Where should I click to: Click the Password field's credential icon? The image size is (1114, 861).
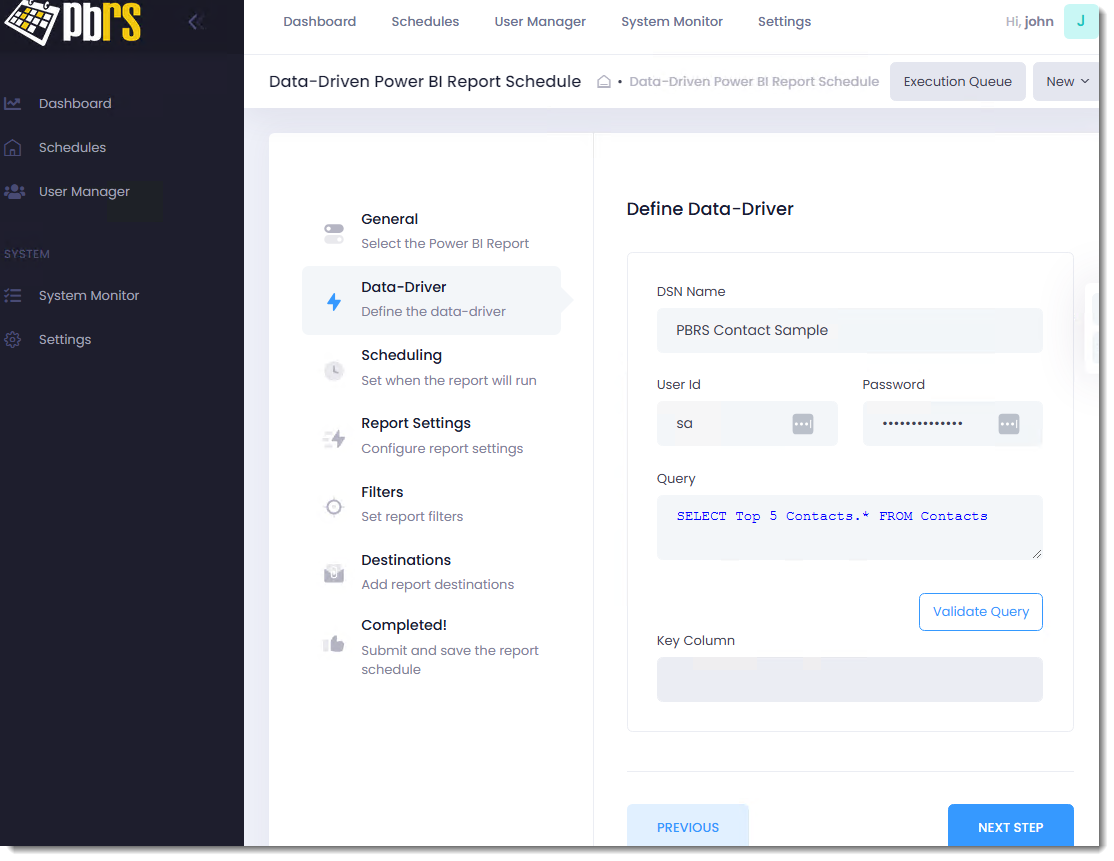coord(1009,424)
